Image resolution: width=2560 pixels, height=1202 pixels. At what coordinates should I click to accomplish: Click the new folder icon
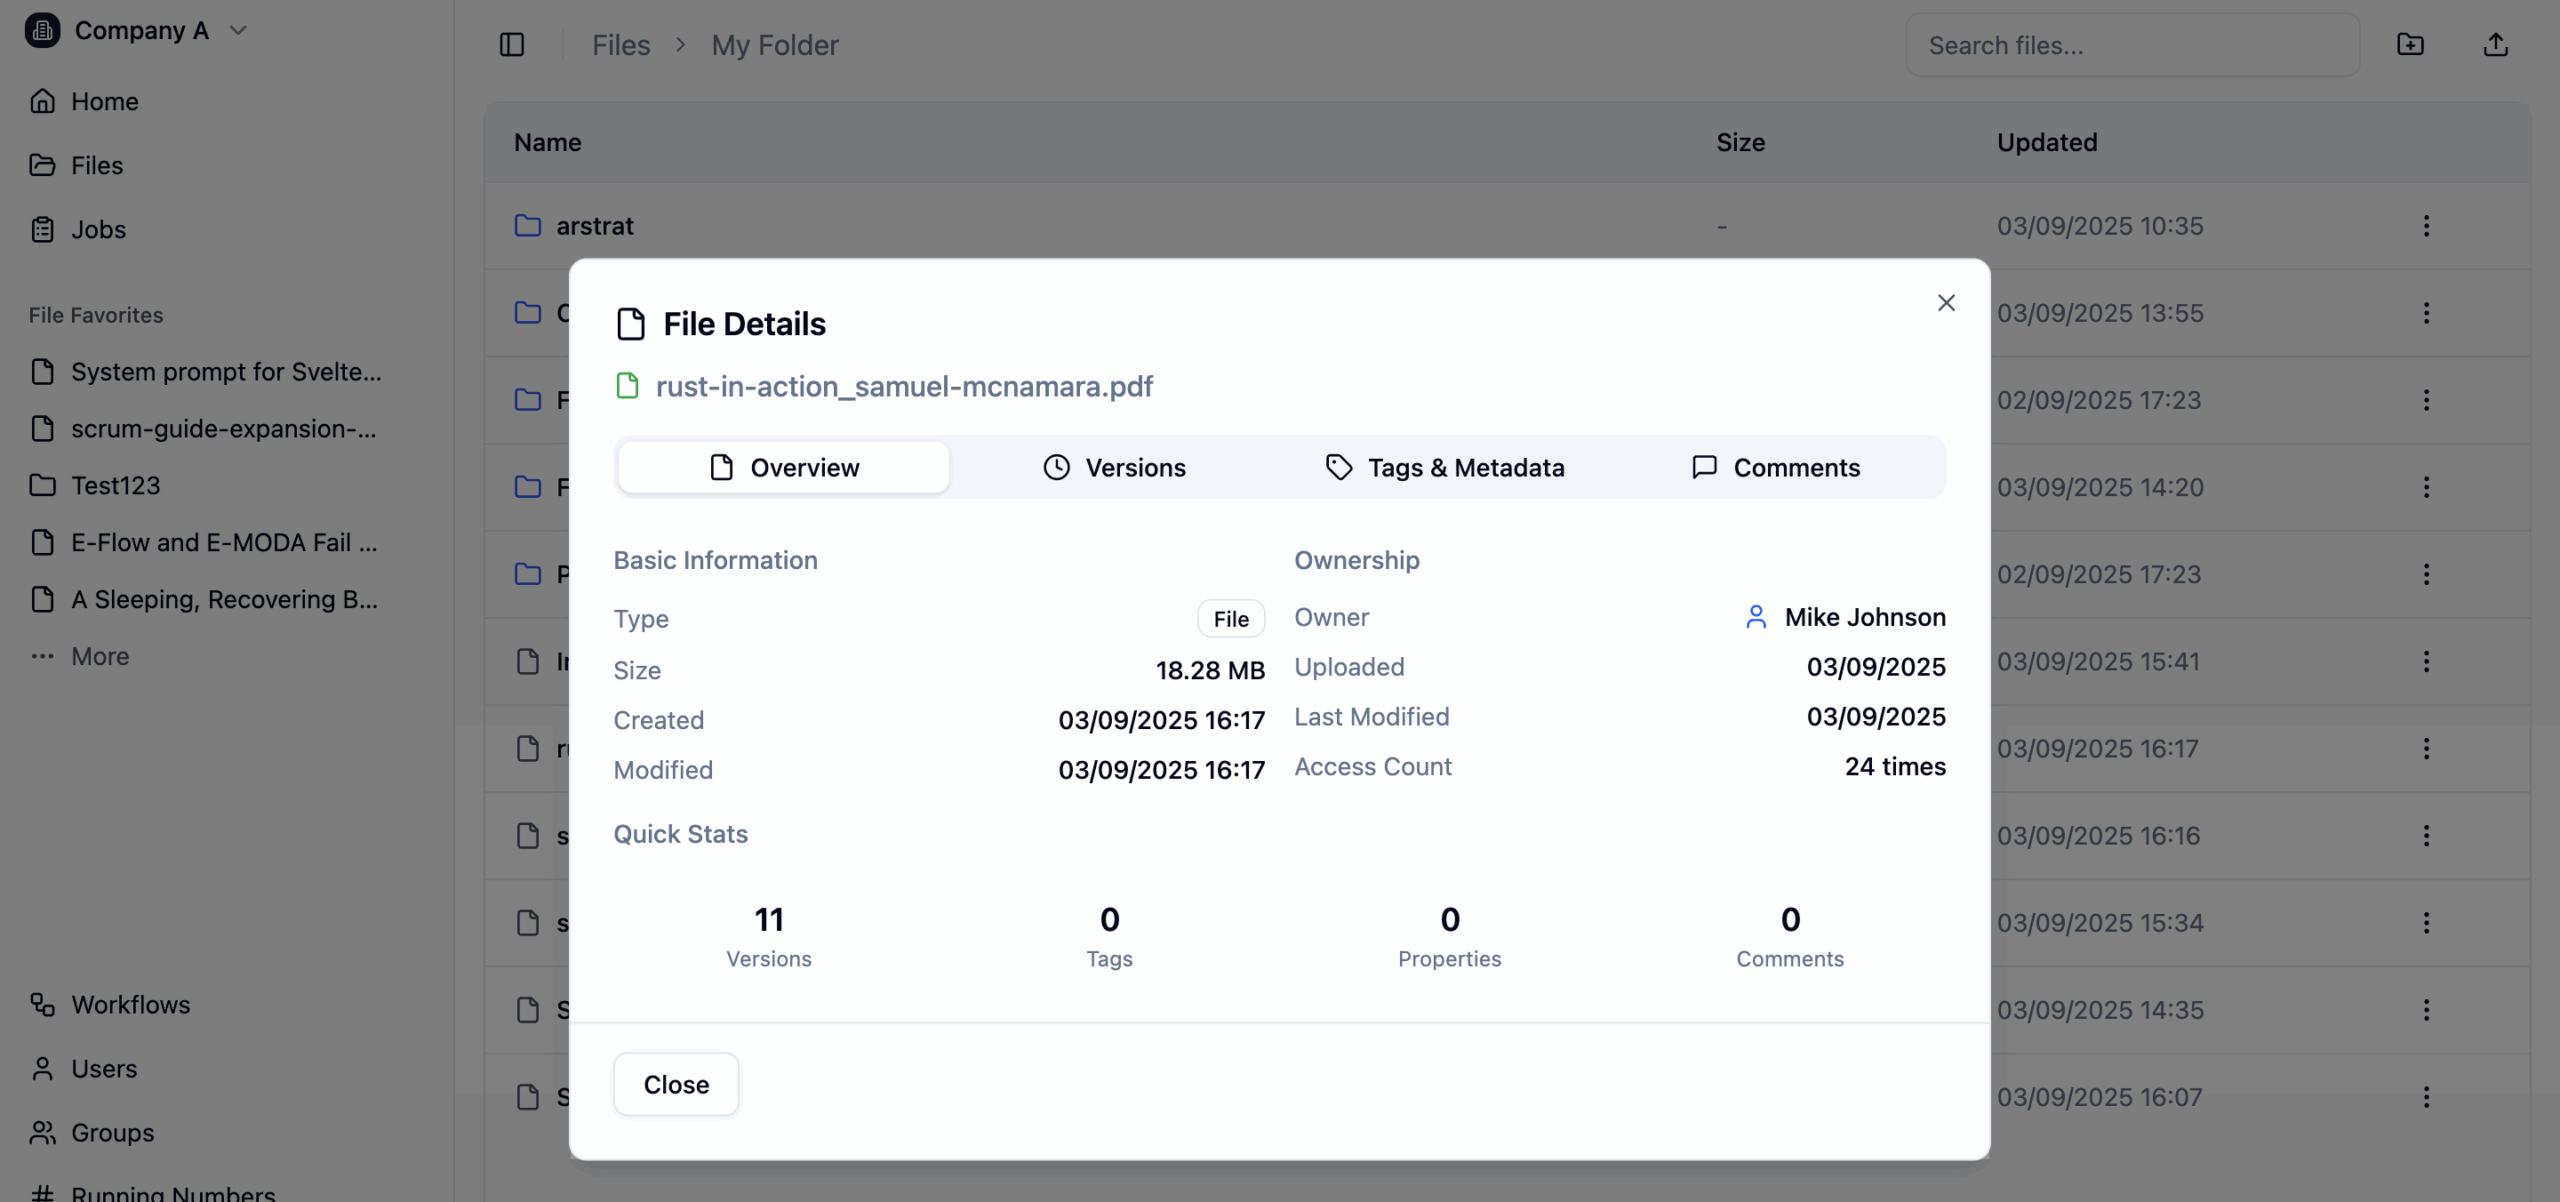[x=2410, y=45]
